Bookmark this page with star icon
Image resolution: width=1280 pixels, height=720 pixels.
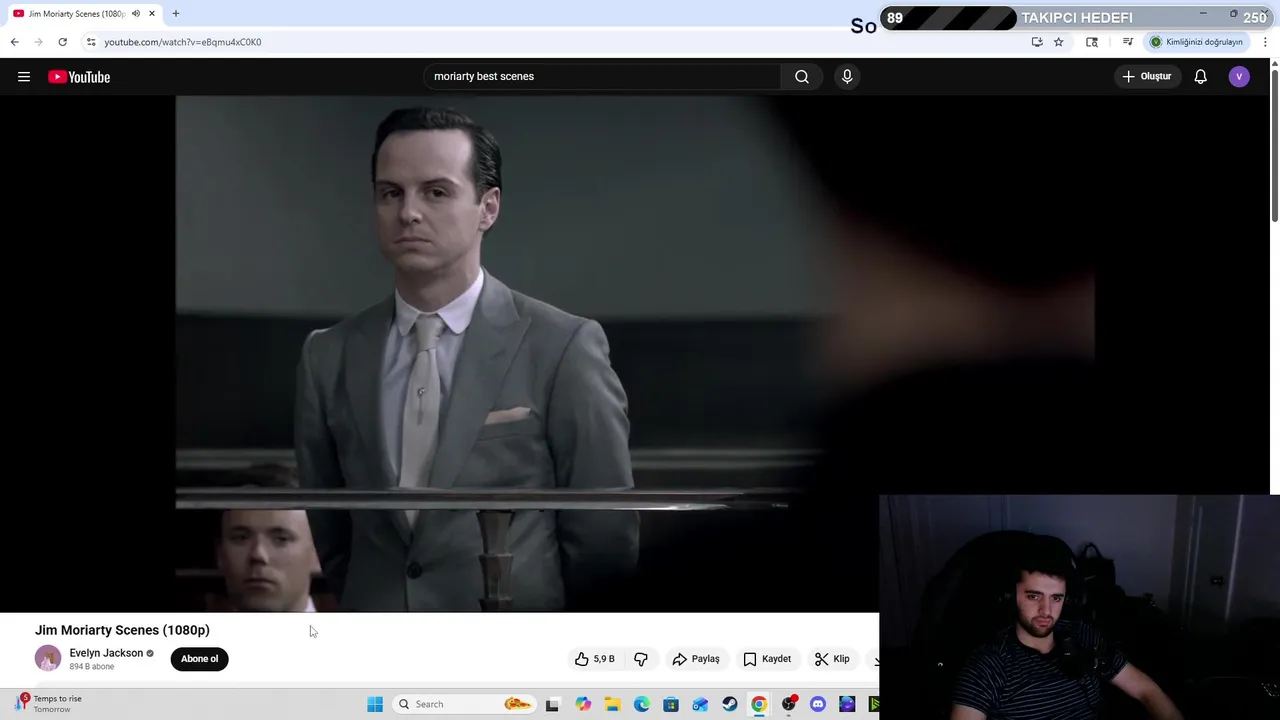point(1058,42)
